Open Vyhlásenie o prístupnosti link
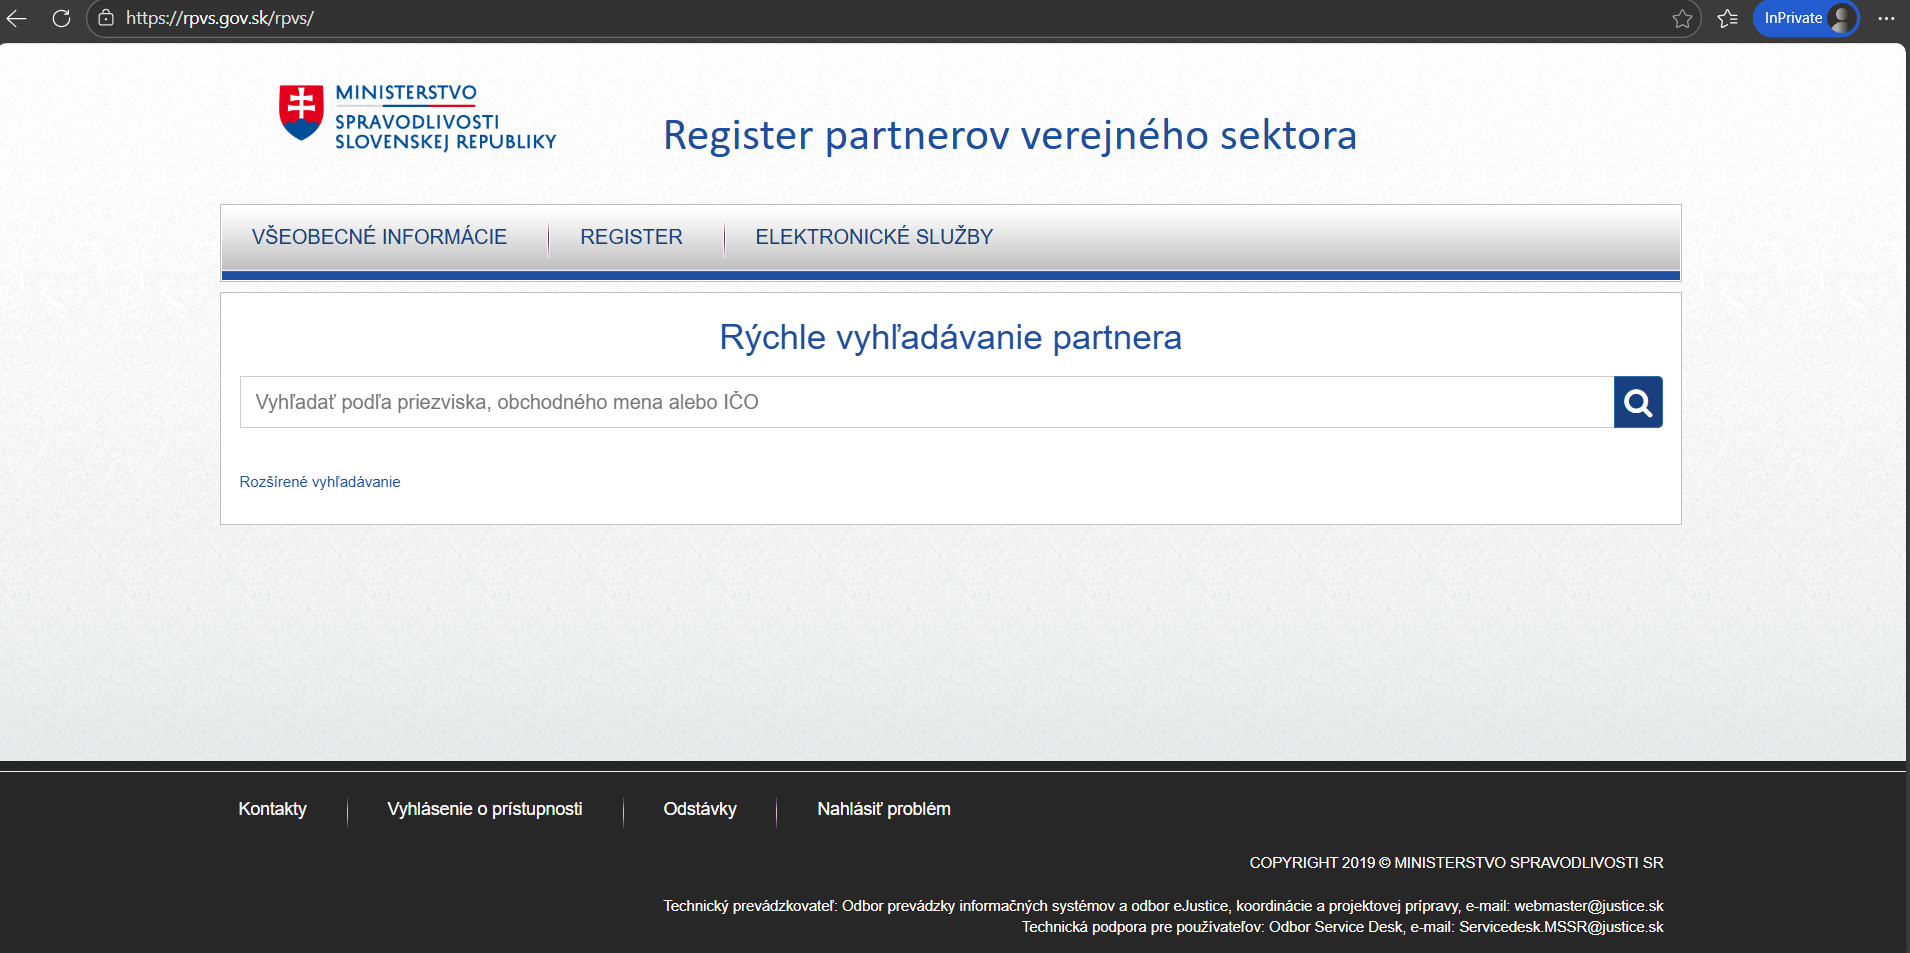 (484, 809)
